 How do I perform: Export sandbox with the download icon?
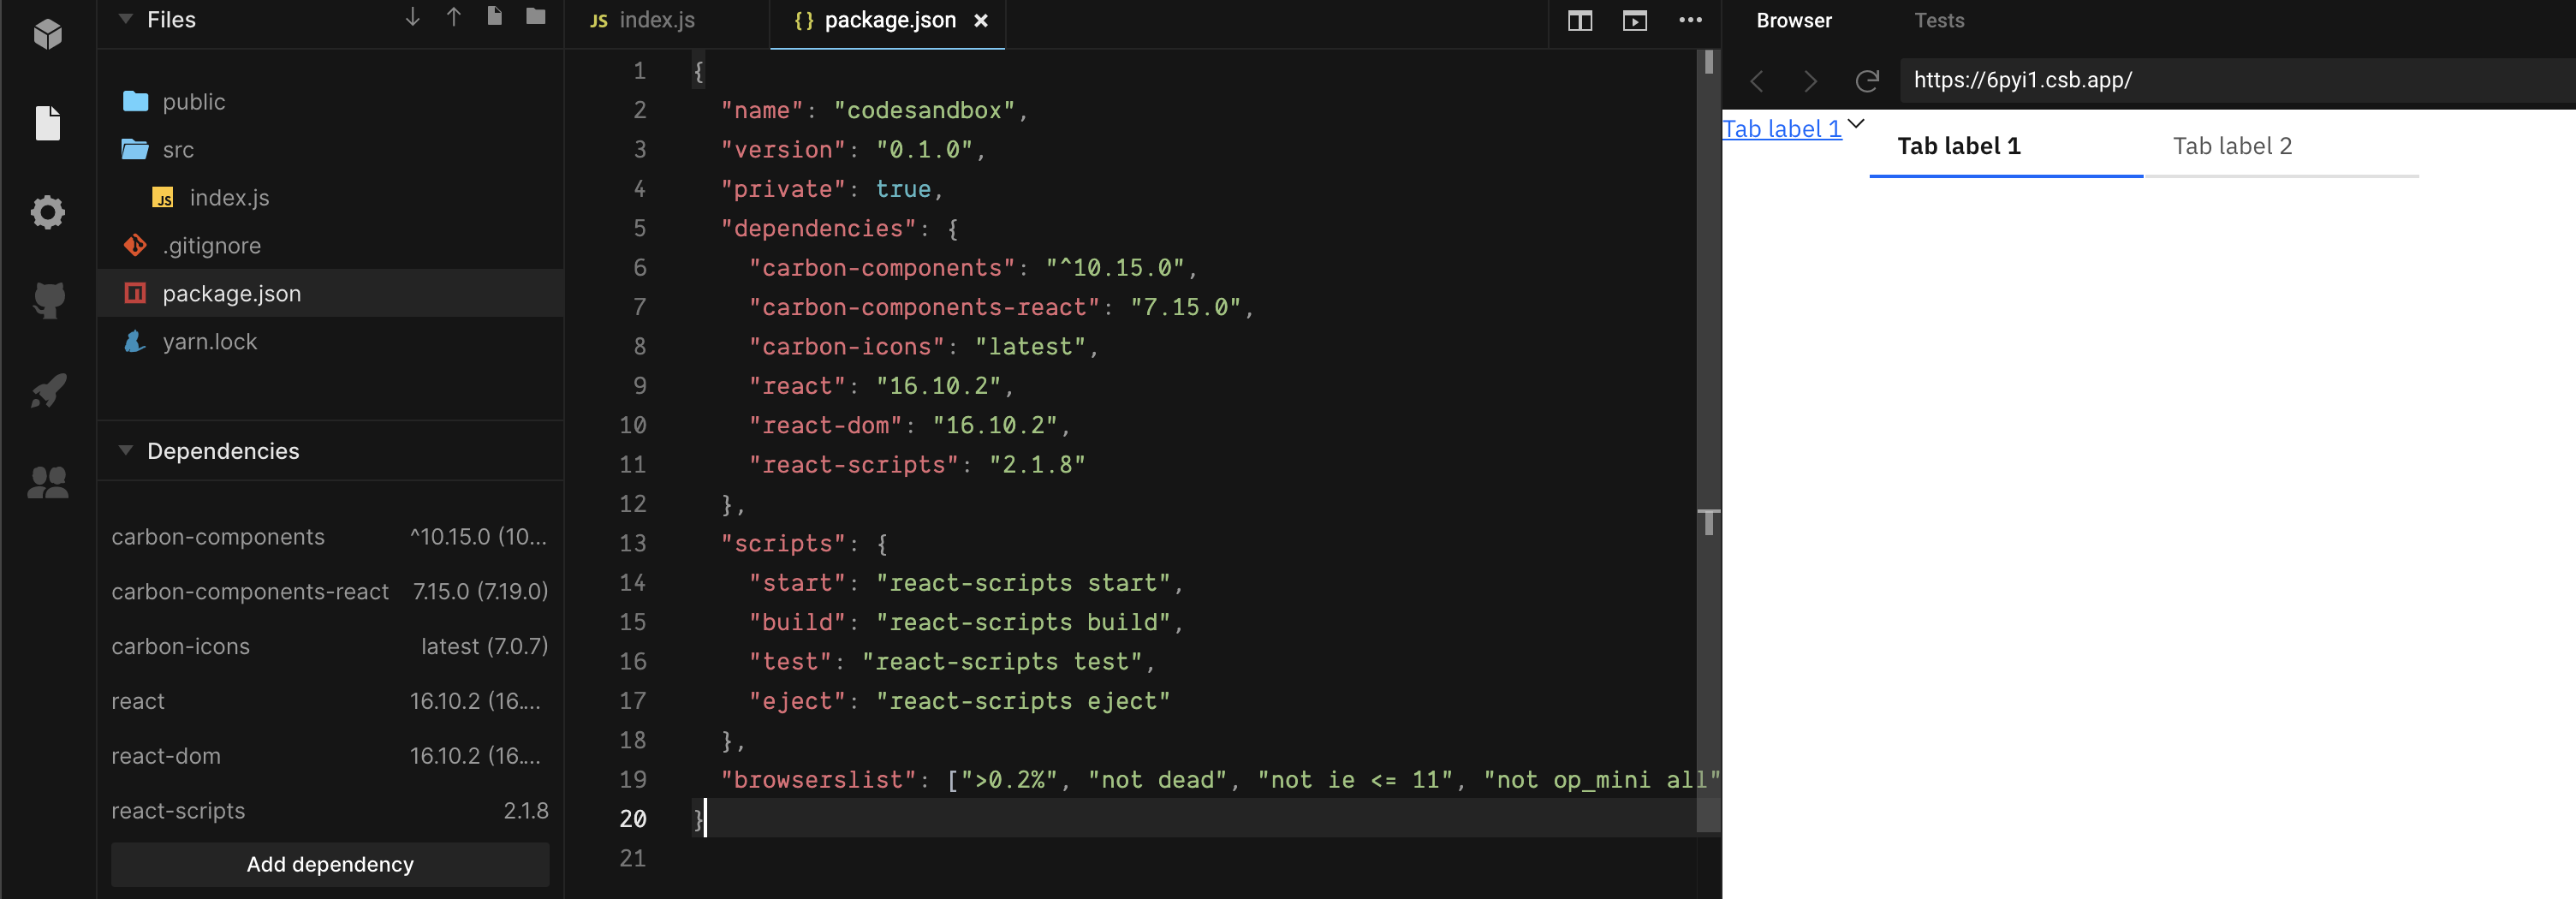pos(411,19)
